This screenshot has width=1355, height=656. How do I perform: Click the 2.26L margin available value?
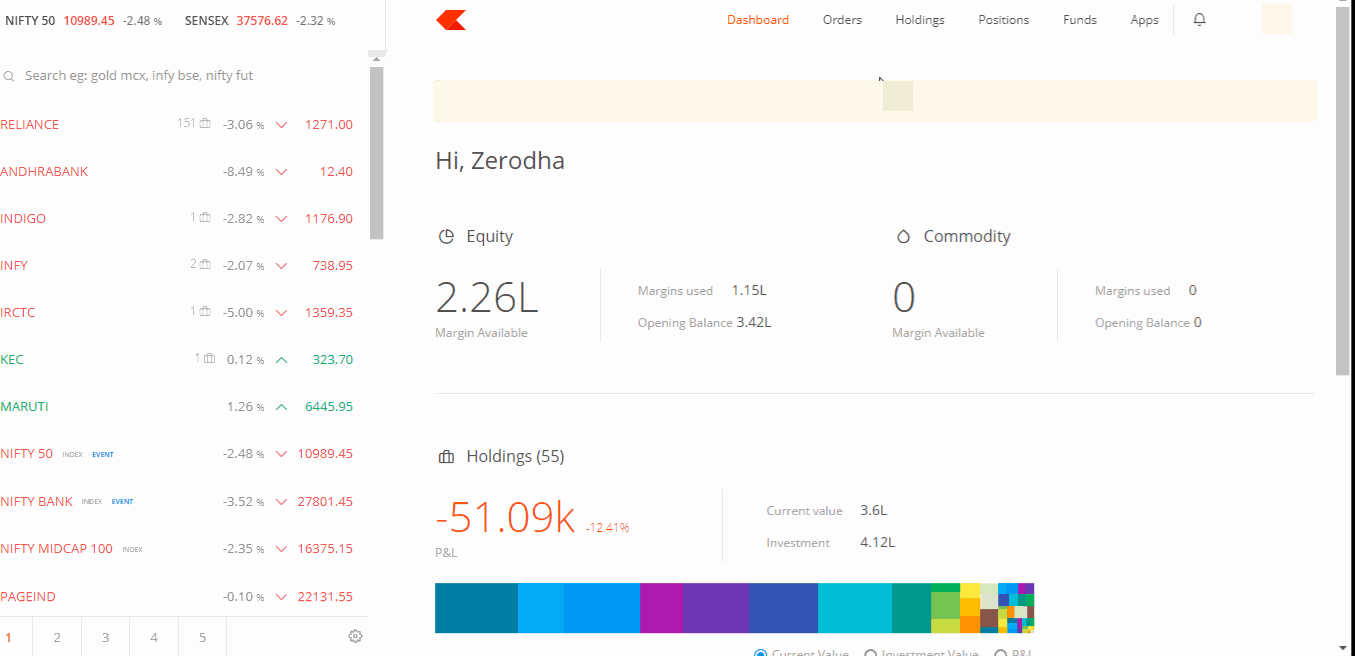[x=487, y=298]
